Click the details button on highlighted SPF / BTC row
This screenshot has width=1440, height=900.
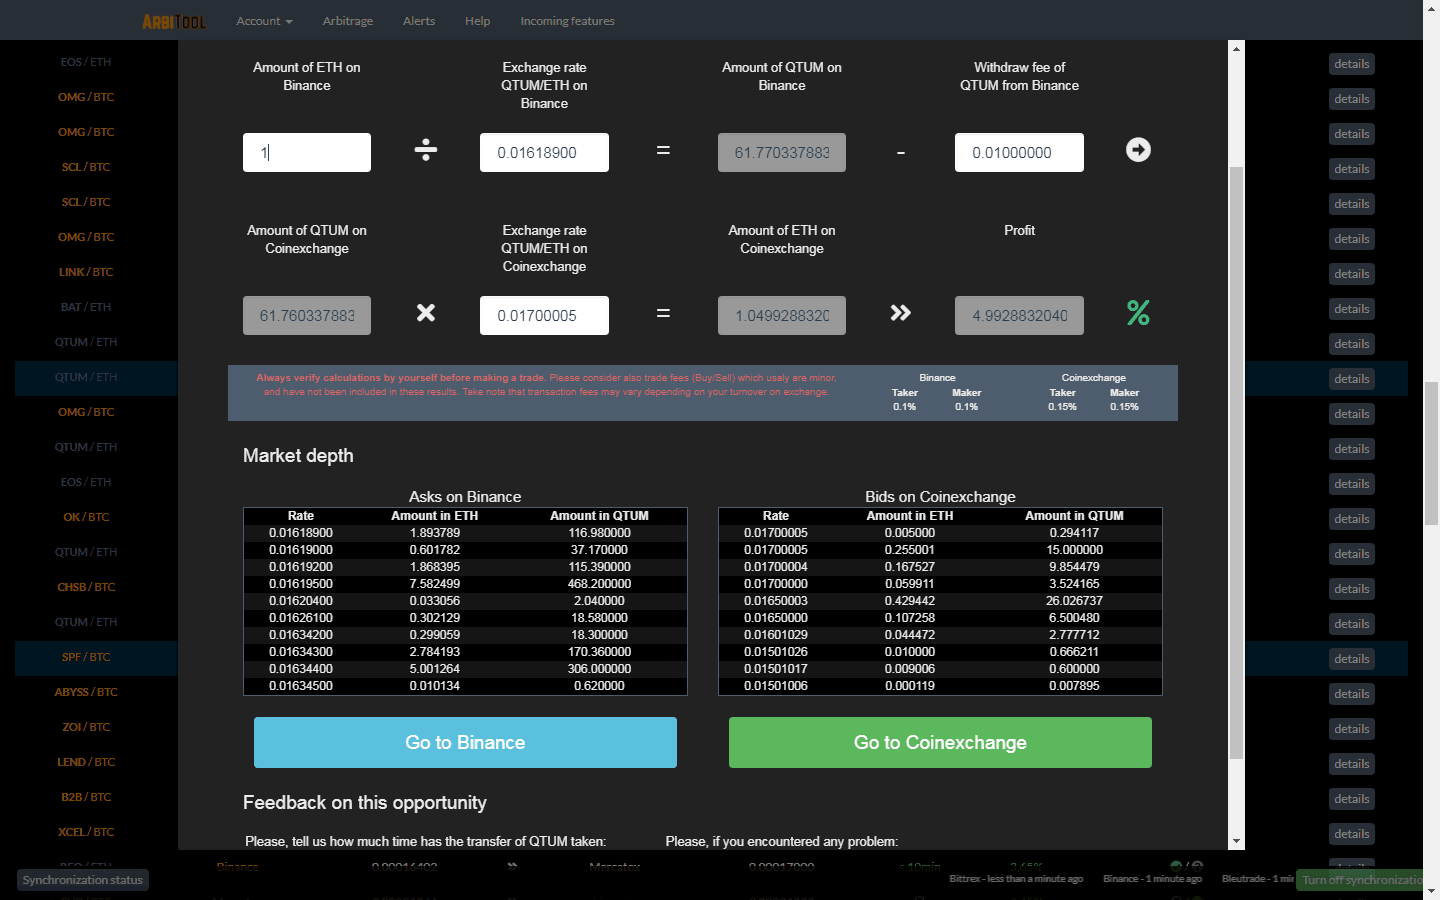(1352, 659)
